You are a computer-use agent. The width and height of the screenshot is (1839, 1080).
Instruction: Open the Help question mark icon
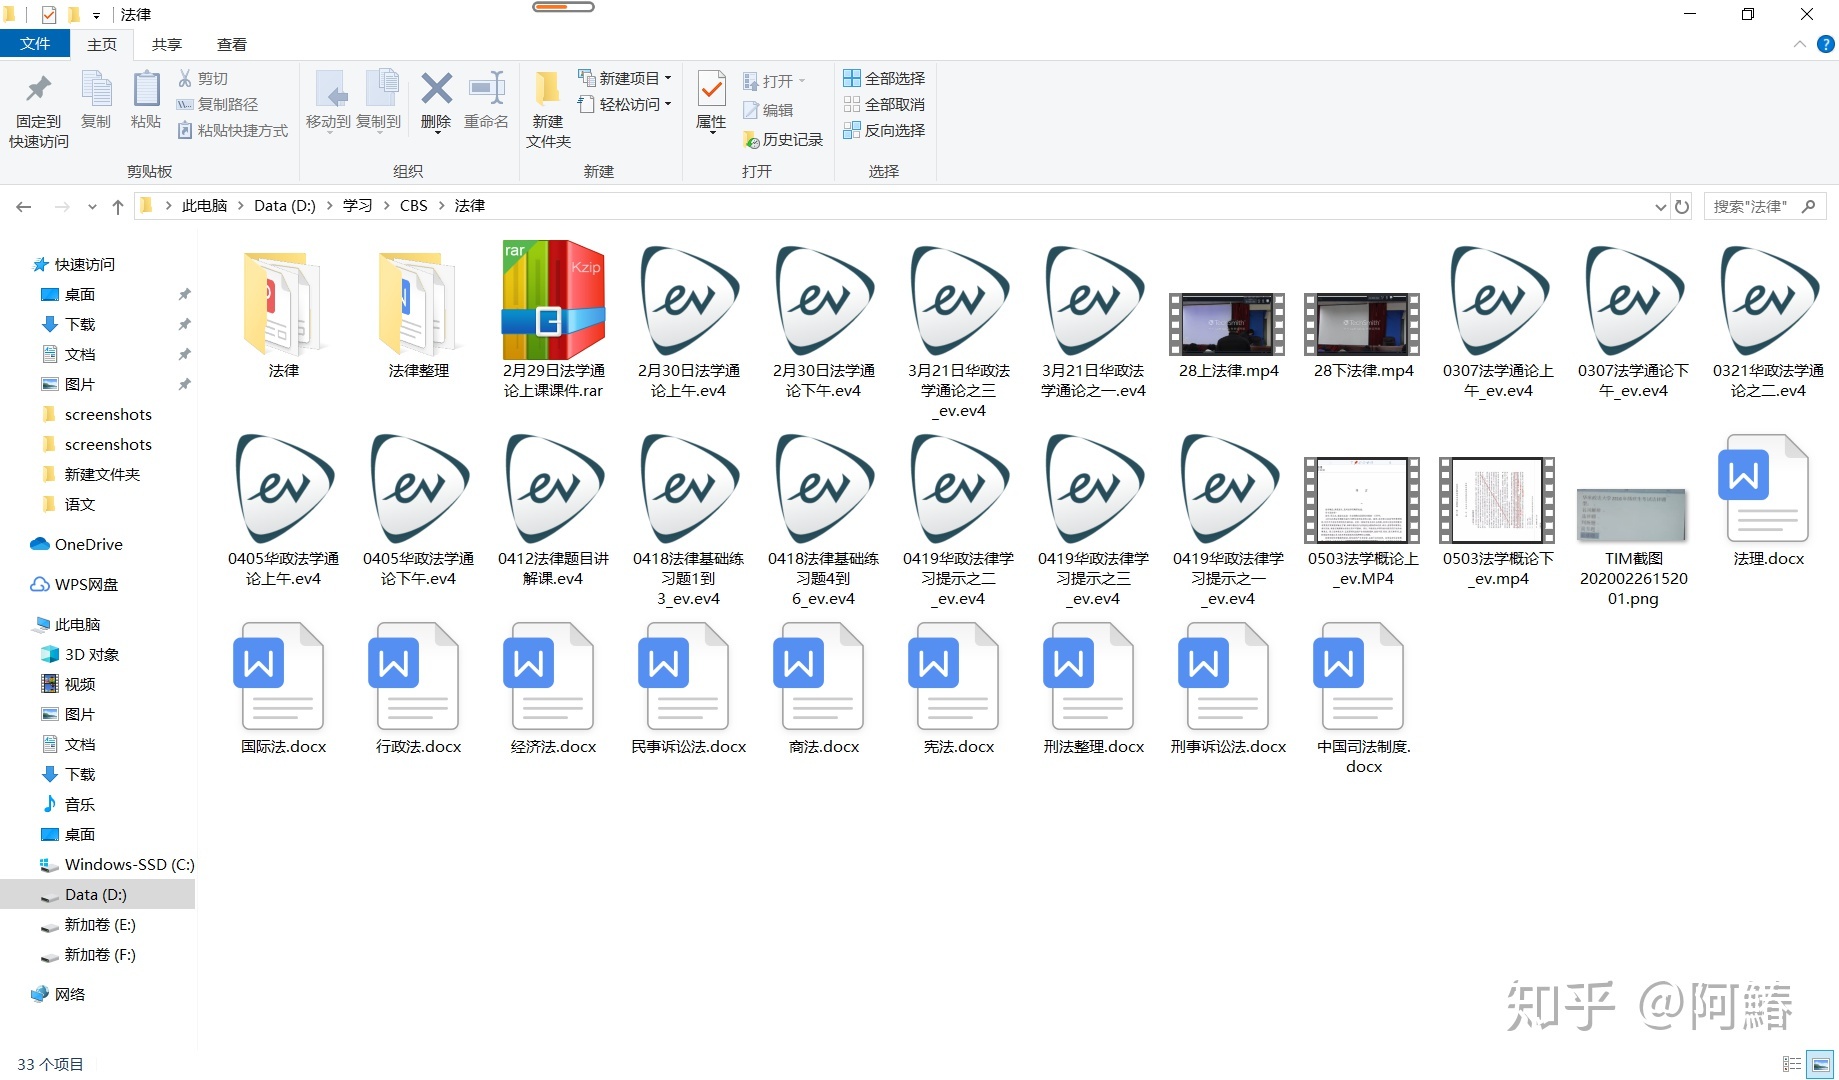click(x=1825, y=44)
